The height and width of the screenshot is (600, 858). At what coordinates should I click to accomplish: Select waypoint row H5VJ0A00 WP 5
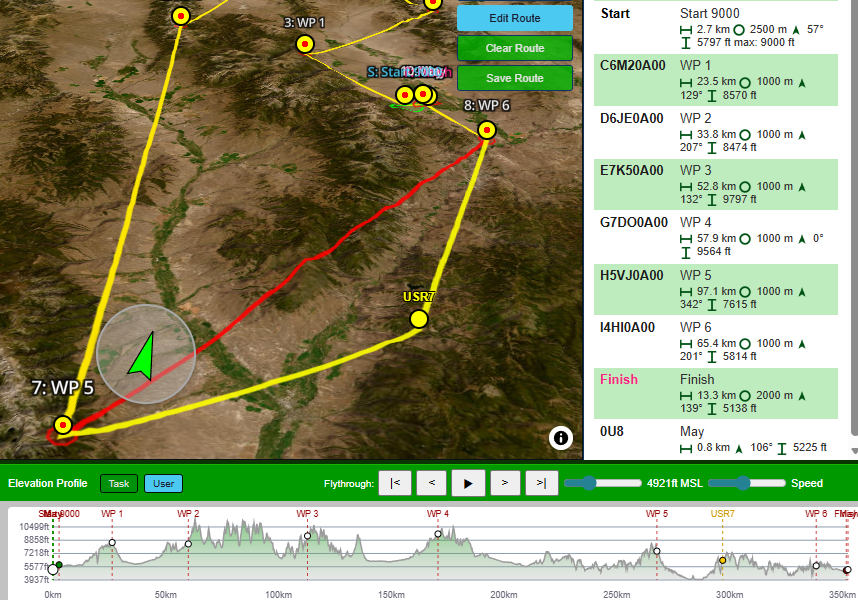pos(716,289)
